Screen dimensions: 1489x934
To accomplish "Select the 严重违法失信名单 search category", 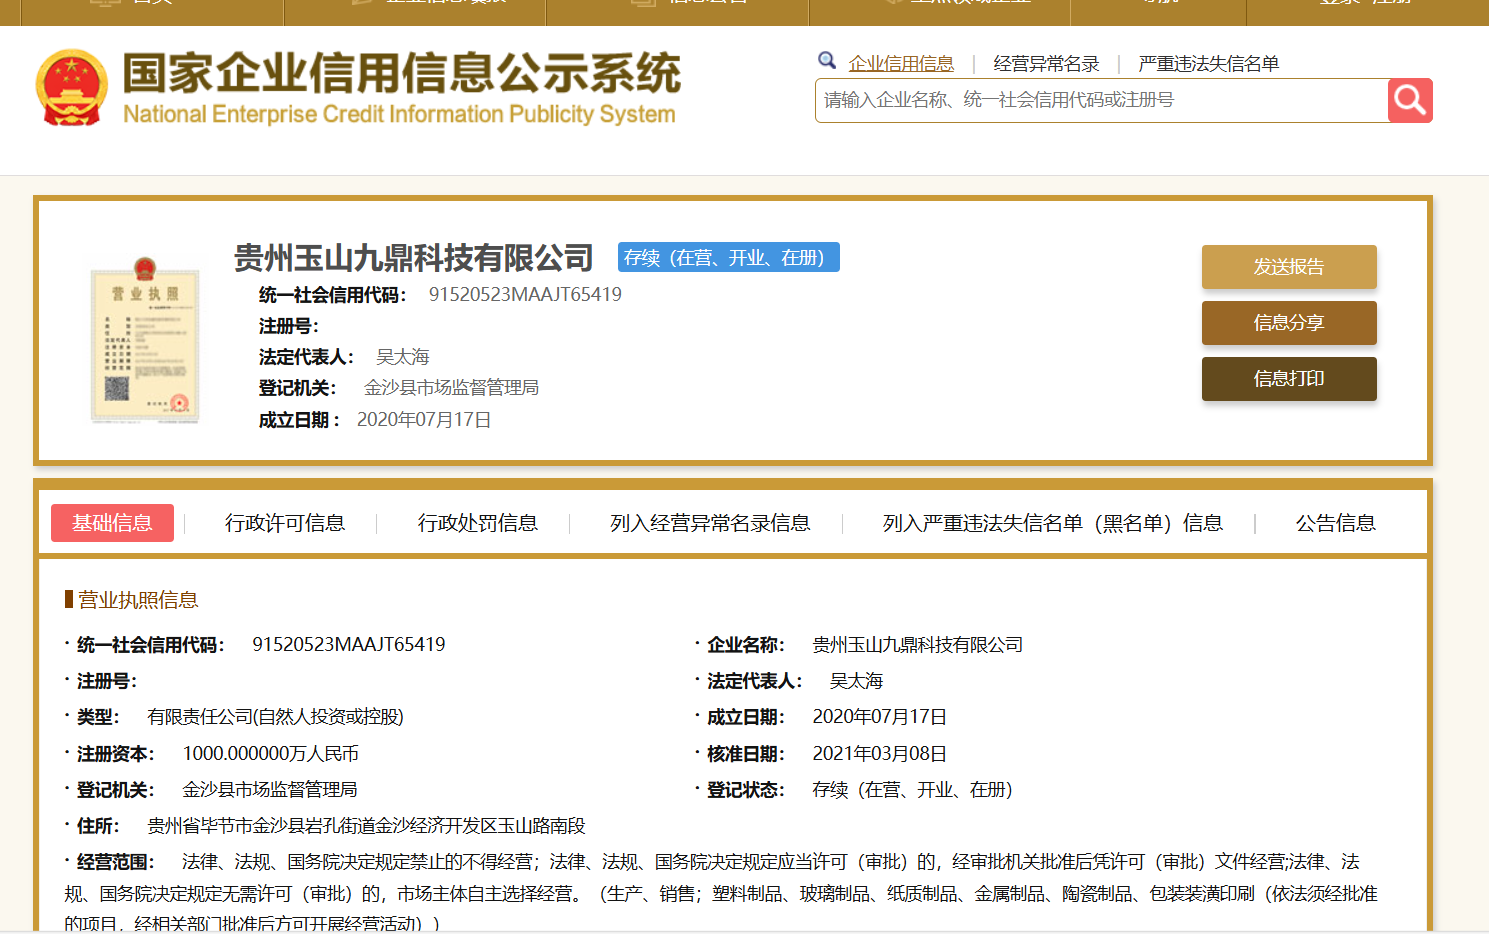I will tap(1208, 64).
